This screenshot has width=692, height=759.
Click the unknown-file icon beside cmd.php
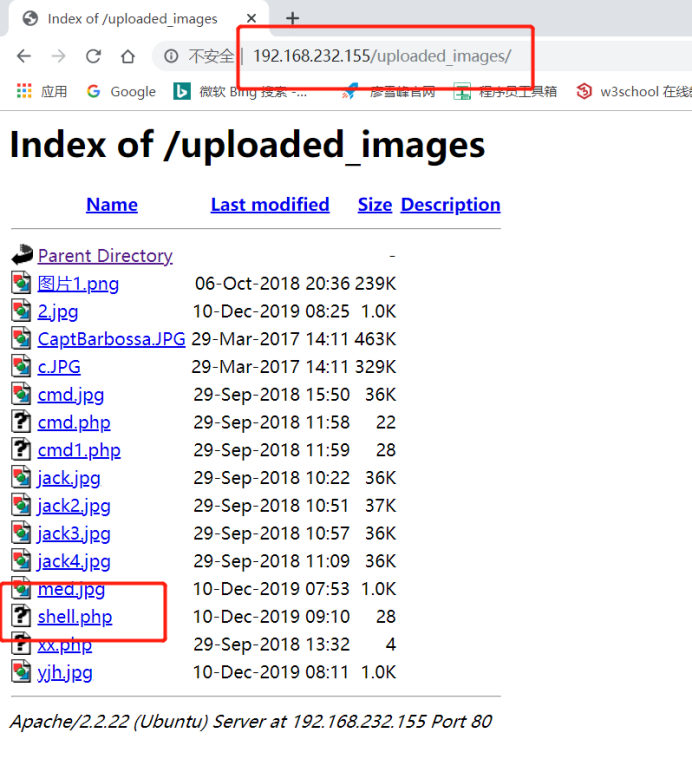tap(21, 422)
